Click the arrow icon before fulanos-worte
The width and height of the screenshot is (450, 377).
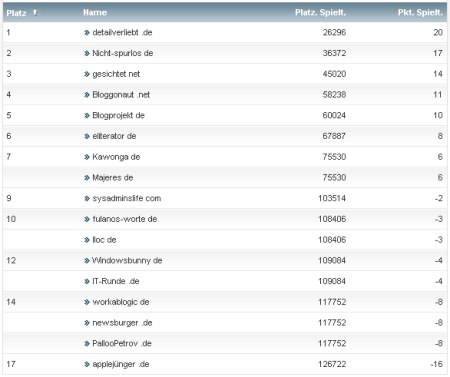[x=87, y=219]
